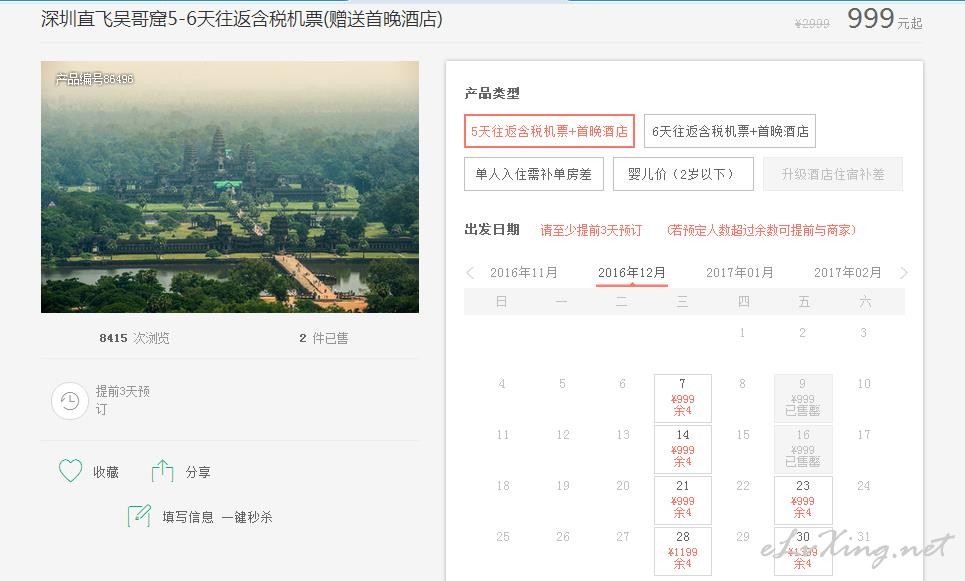965x581 pixels.
Task: Open the Angkor Wat product photo
Action: click(x=230, y=187)
